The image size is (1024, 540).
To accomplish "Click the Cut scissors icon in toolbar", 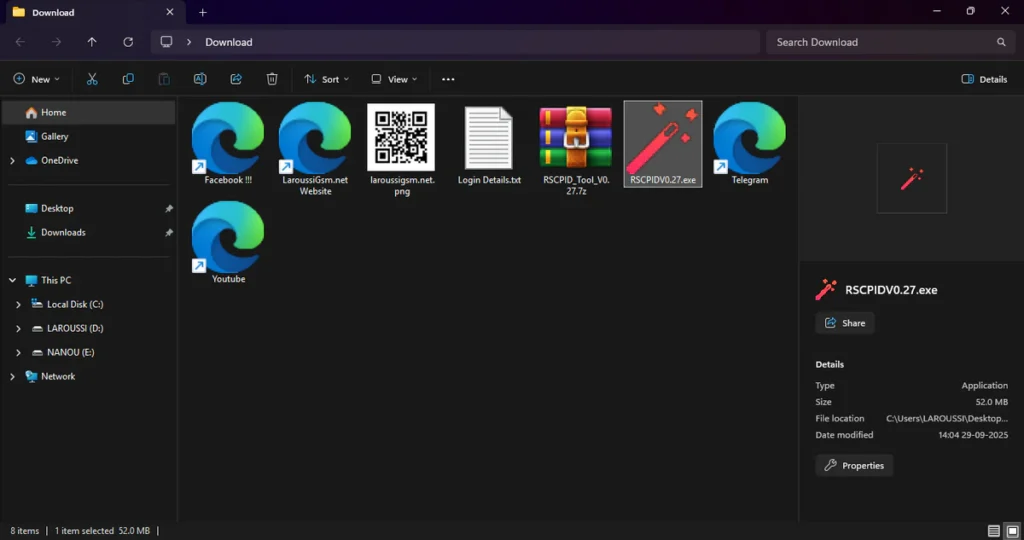I will 92,79.
